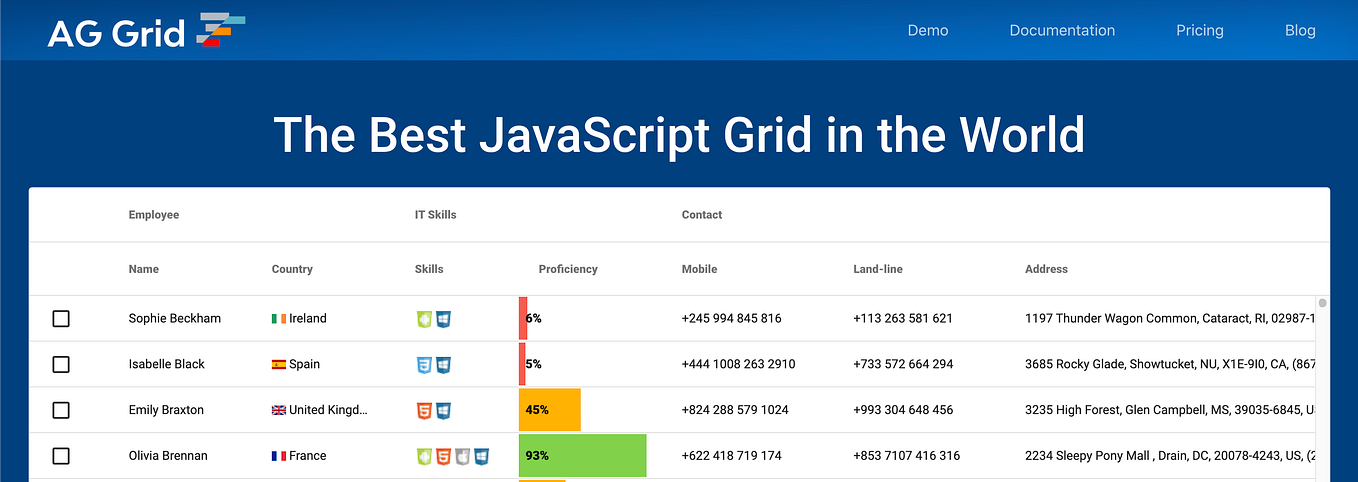
Task: Click the Spain flag icon
Action: click(x=279, y=364)
